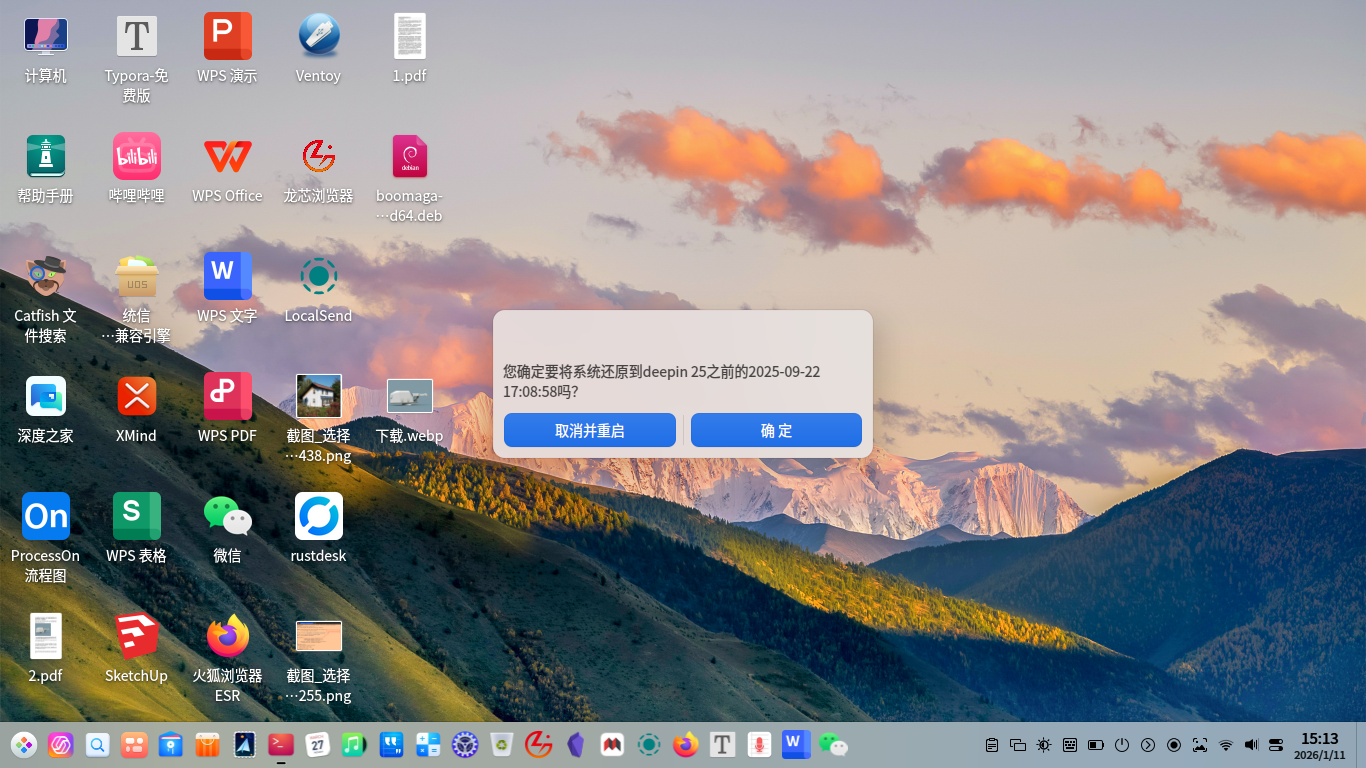Open the clipboard tray icon
The height and width of the screenshot is (768, 1366).
pos(992,745)
